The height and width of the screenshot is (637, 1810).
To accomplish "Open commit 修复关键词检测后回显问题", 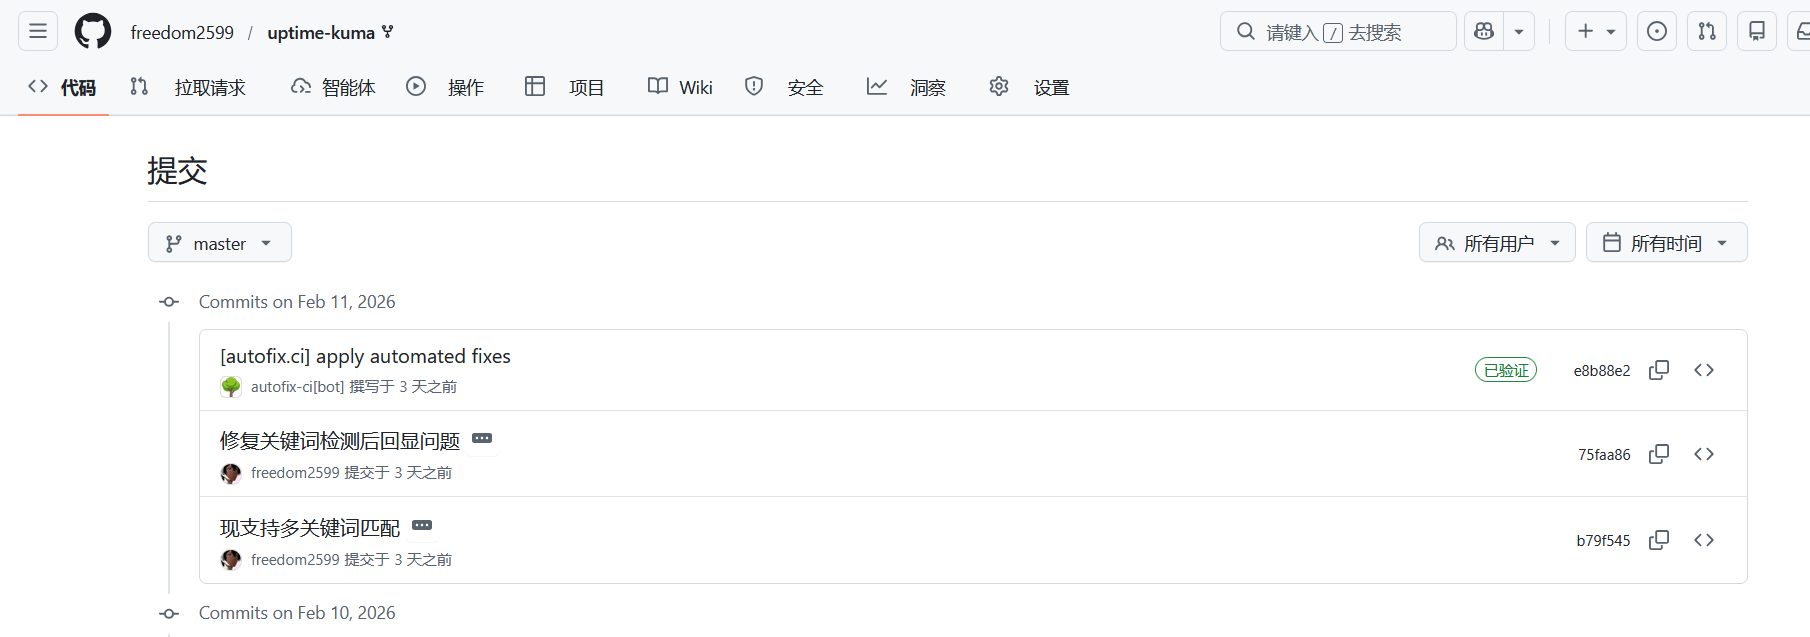I will (340, 441).
